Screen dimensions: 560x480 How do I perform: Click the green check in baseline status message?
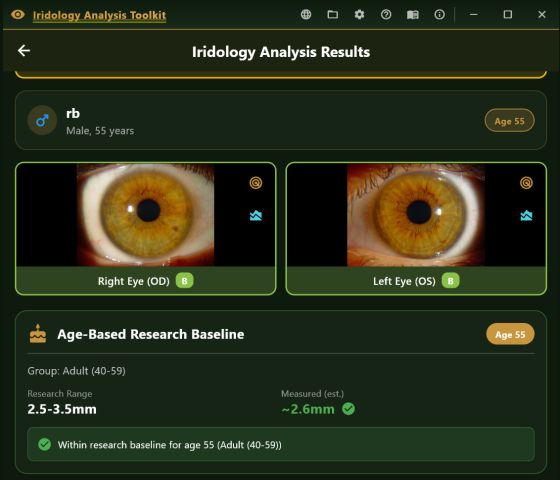45,444
